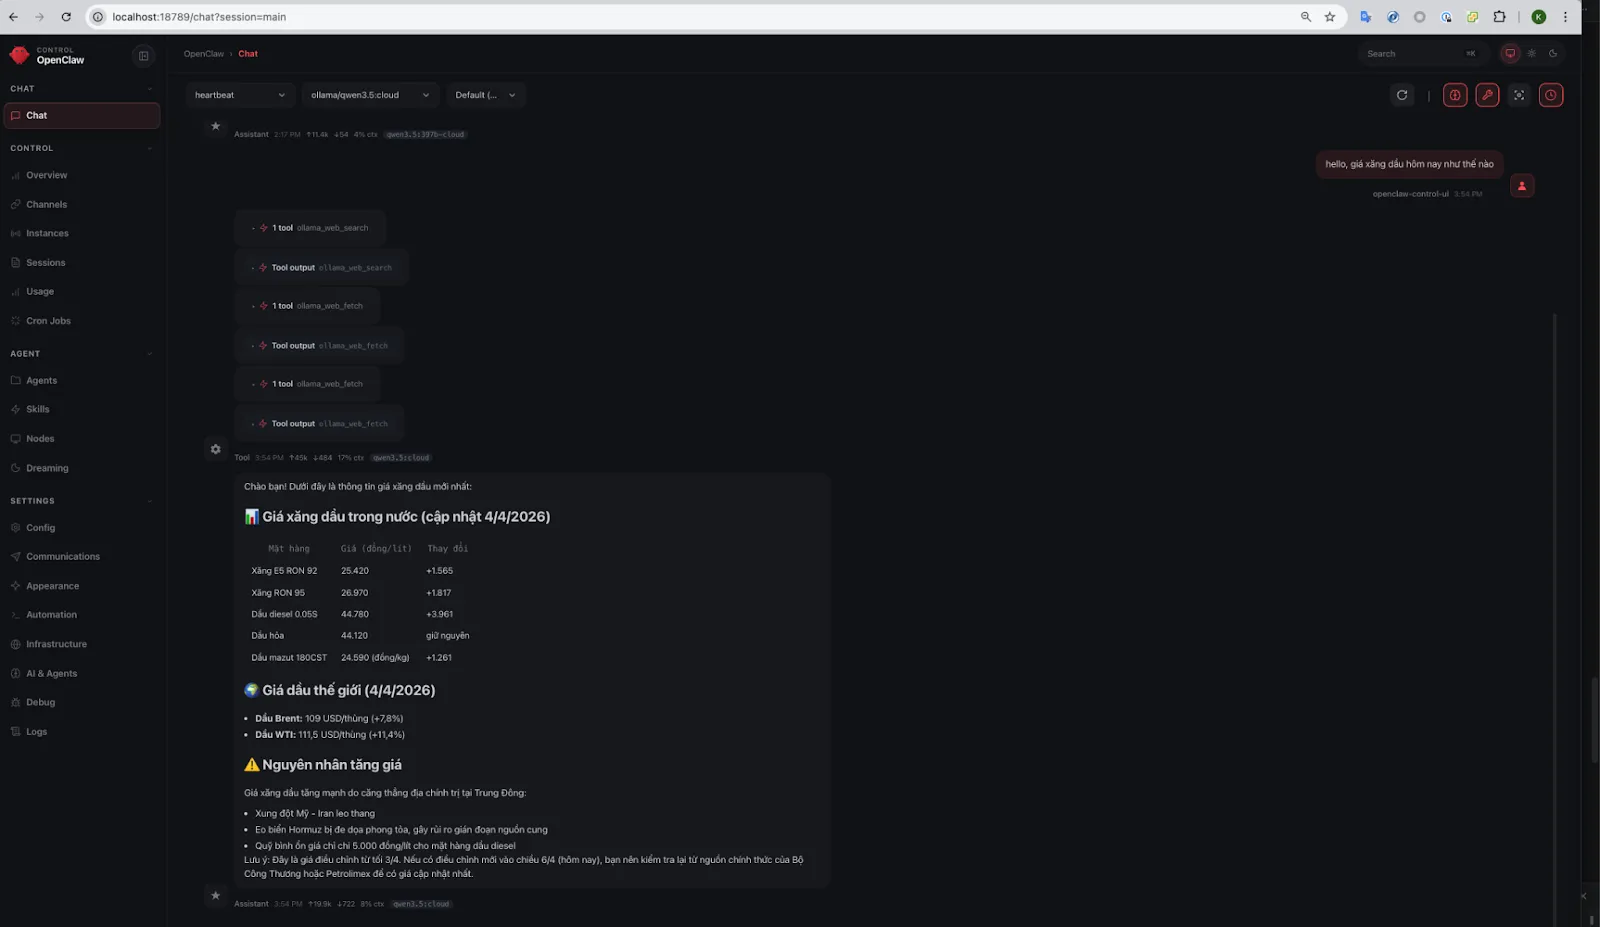This screenshot has width=1600, height=927.
Task: Toggle the wrench tool calls button
Action: coord(1487,95)
